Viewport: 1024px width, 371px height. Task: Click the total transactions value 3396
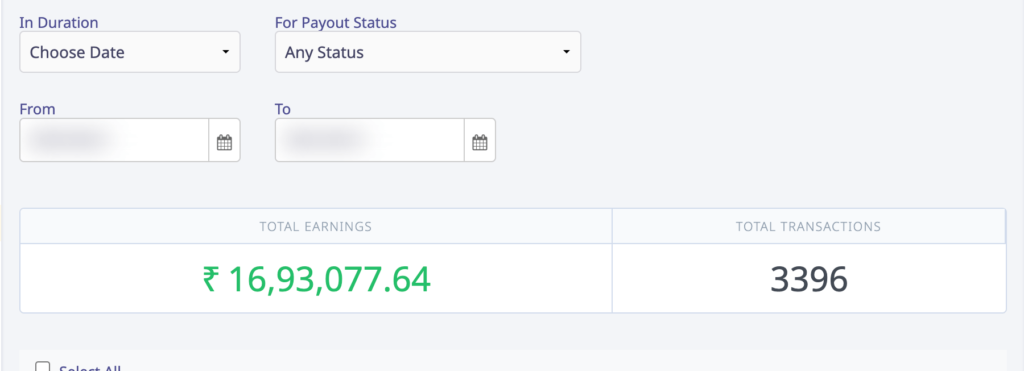pyautogui.click(x=808, y=280)
